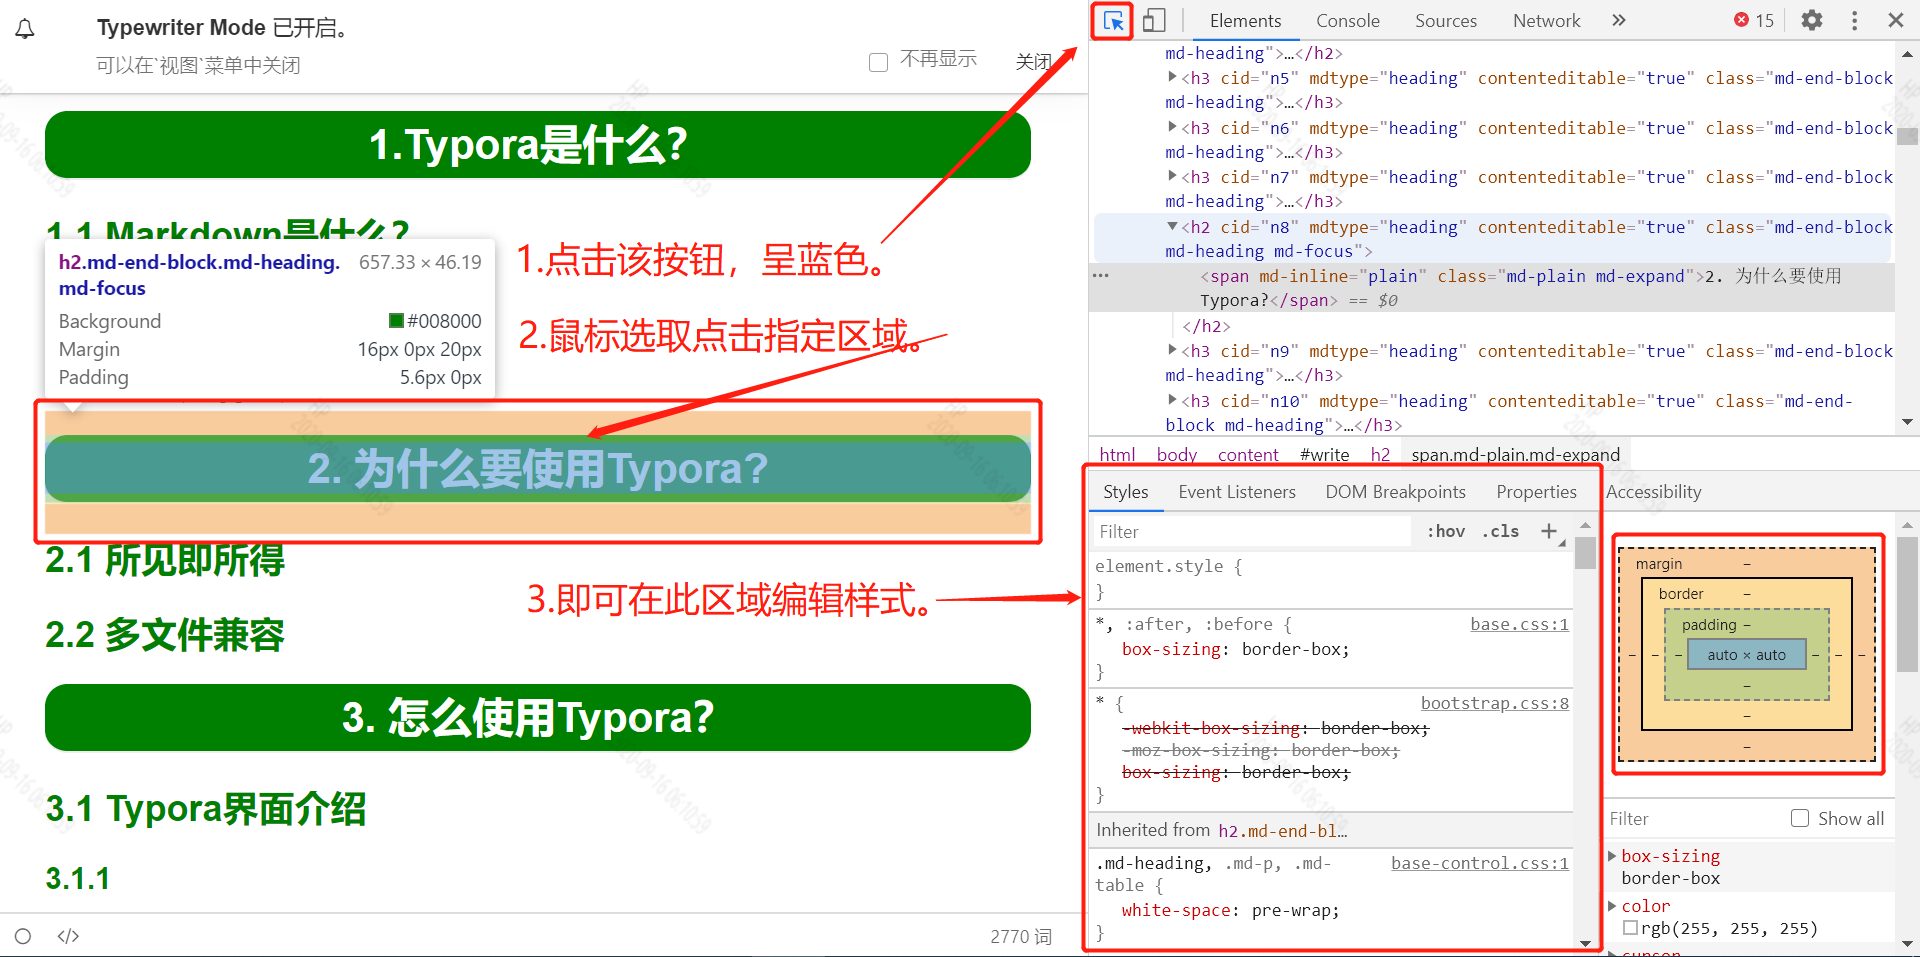Click the circle sidebar toggle icon
1920x957 pixels.
click(x=23, y=936)
